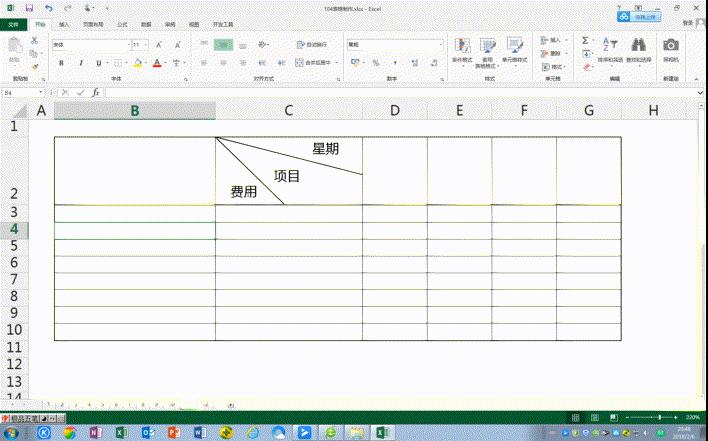Expand the Name Box dropdown arrow
Image resolution: width=708 pixels, height=441 pixels.
coord(41,93)
